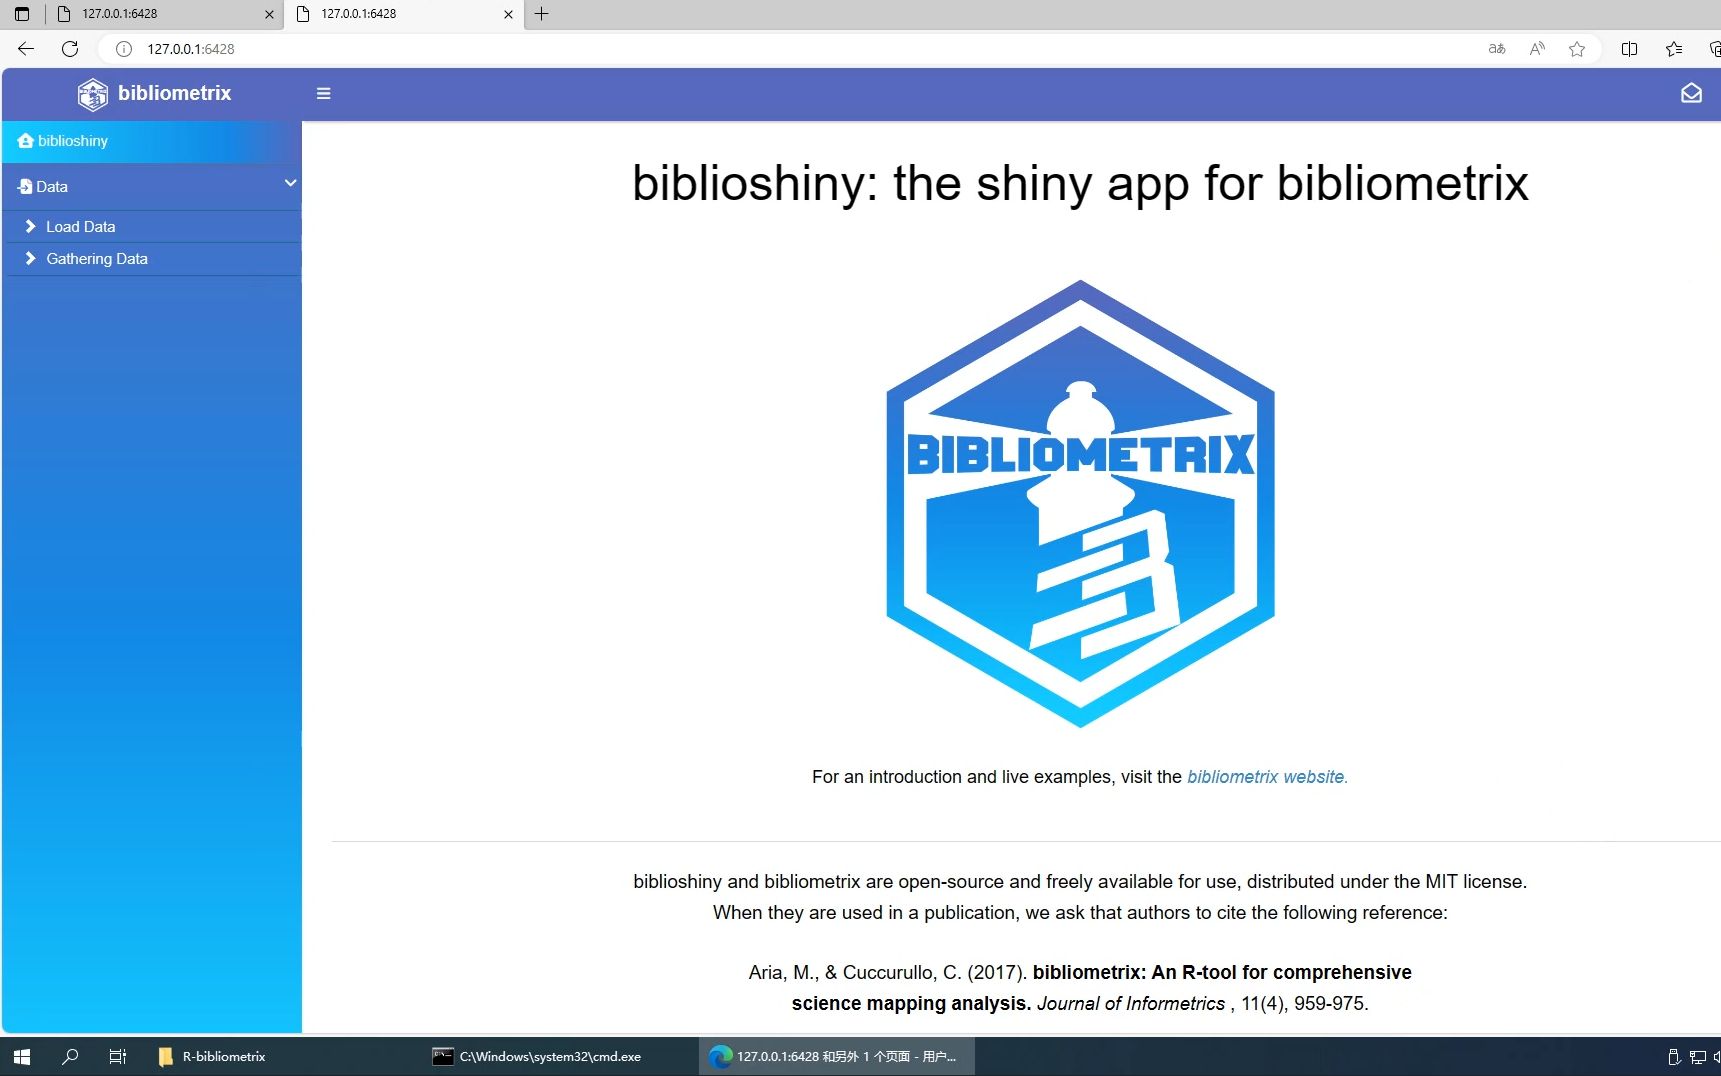The height and width of the screenshot is (1076, 1721).
Task: Go back using the browser back arrow
Action: tap(26, 49)
